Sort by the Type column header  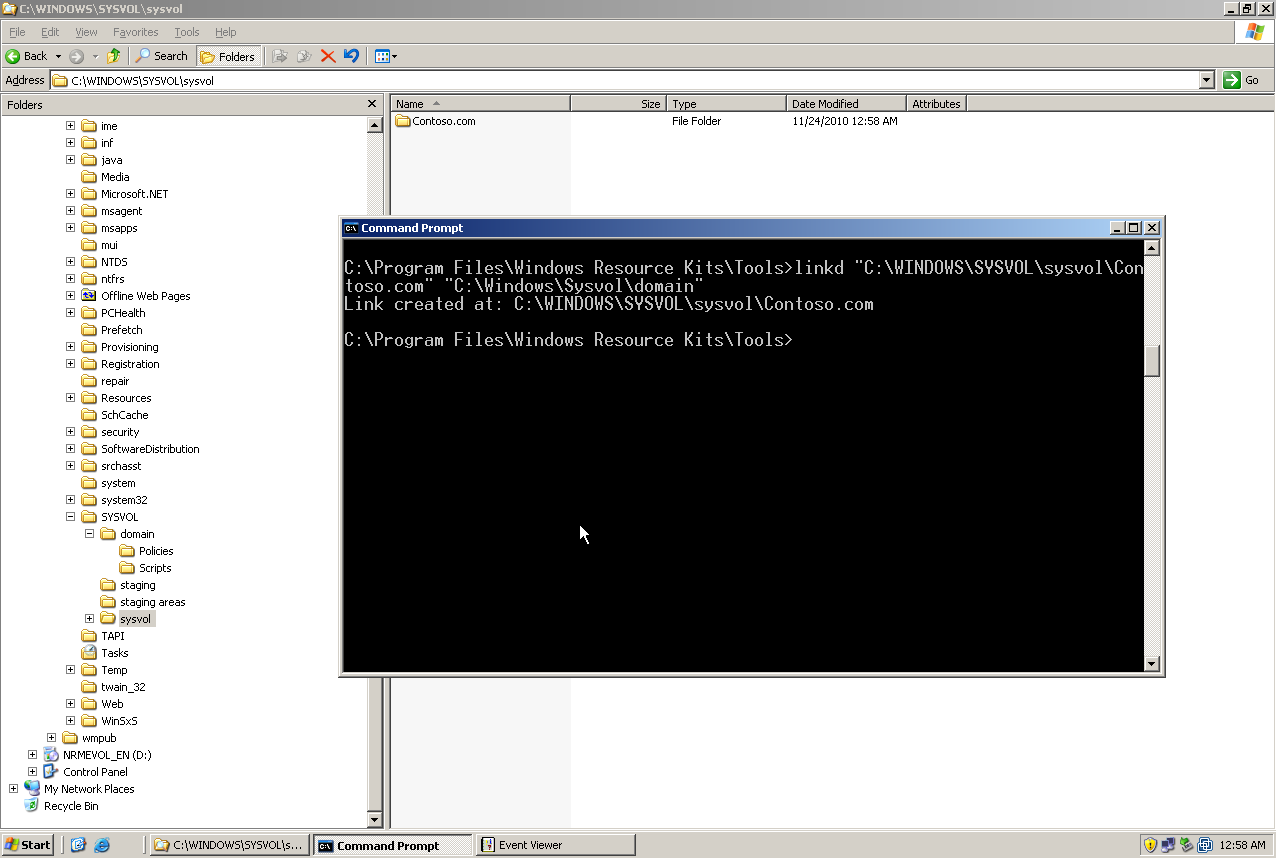(x=727, y=104)
